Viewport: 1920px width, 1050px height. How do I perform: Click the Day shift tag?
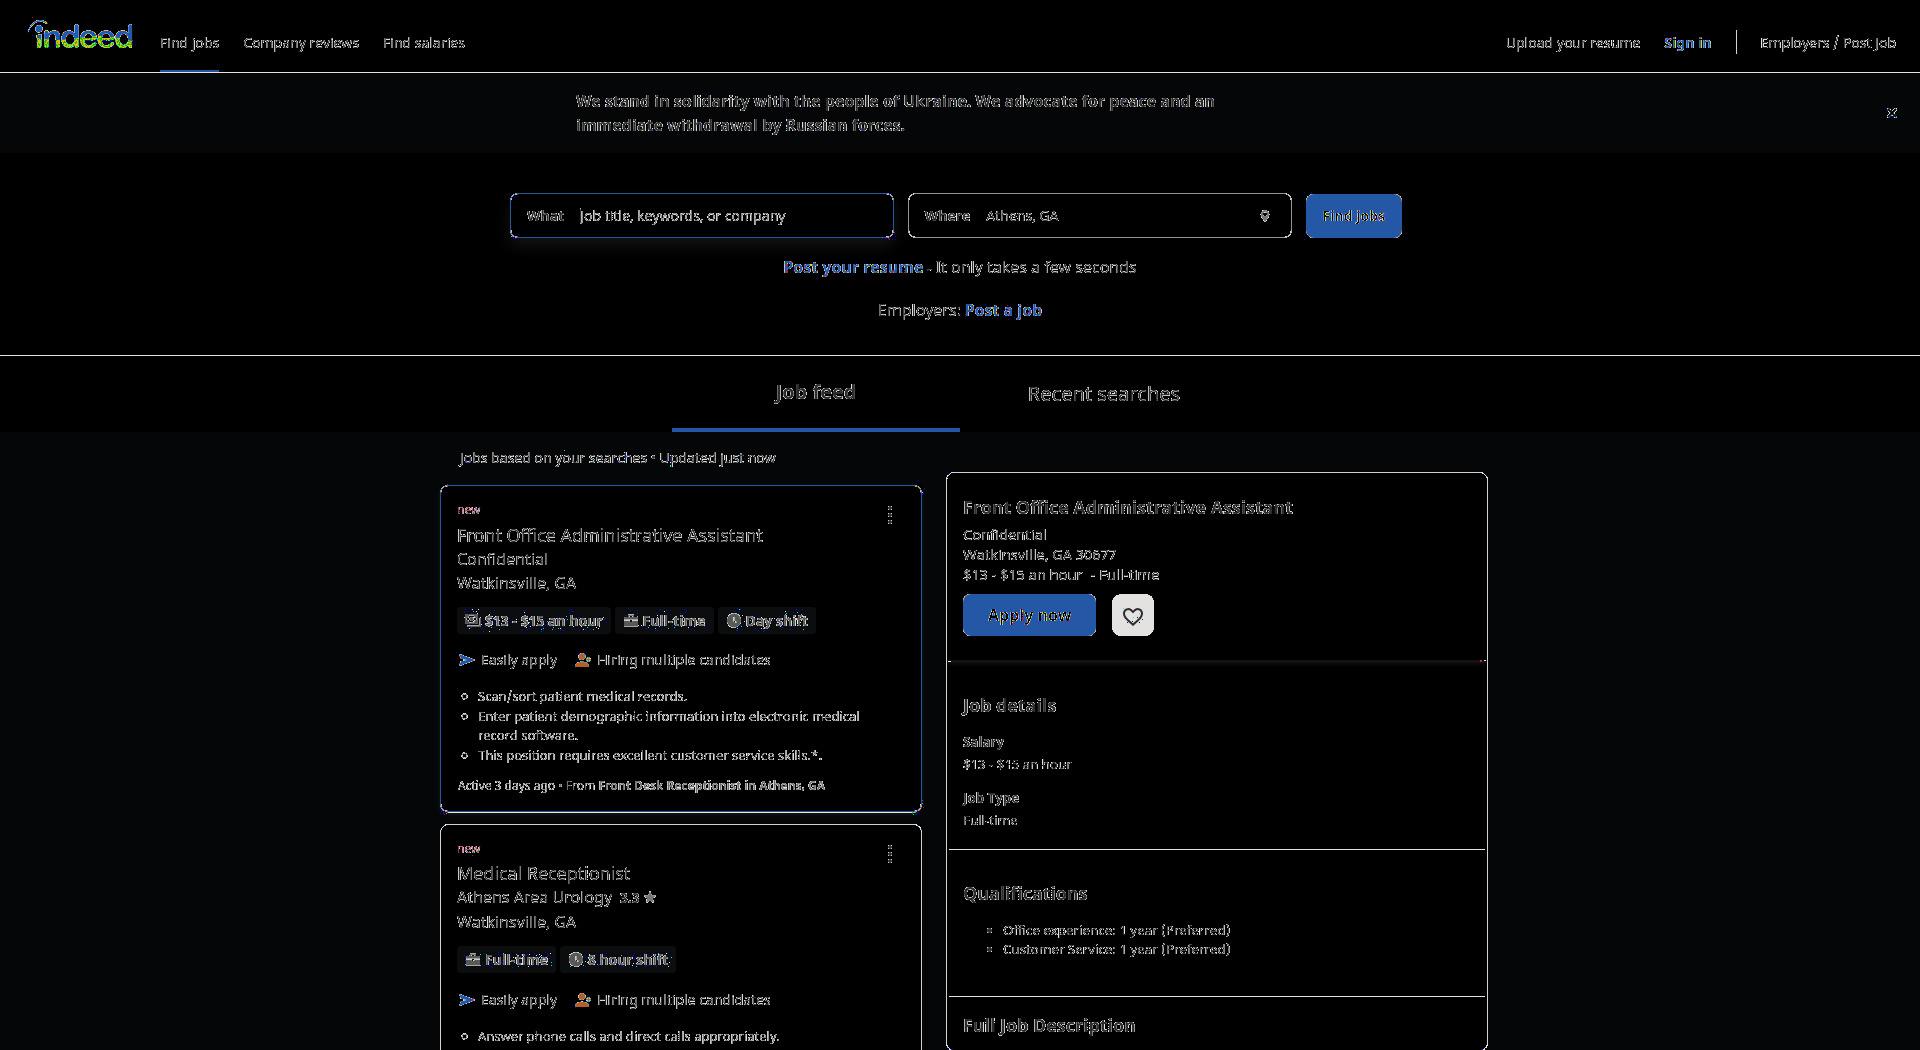pos(767,621)
